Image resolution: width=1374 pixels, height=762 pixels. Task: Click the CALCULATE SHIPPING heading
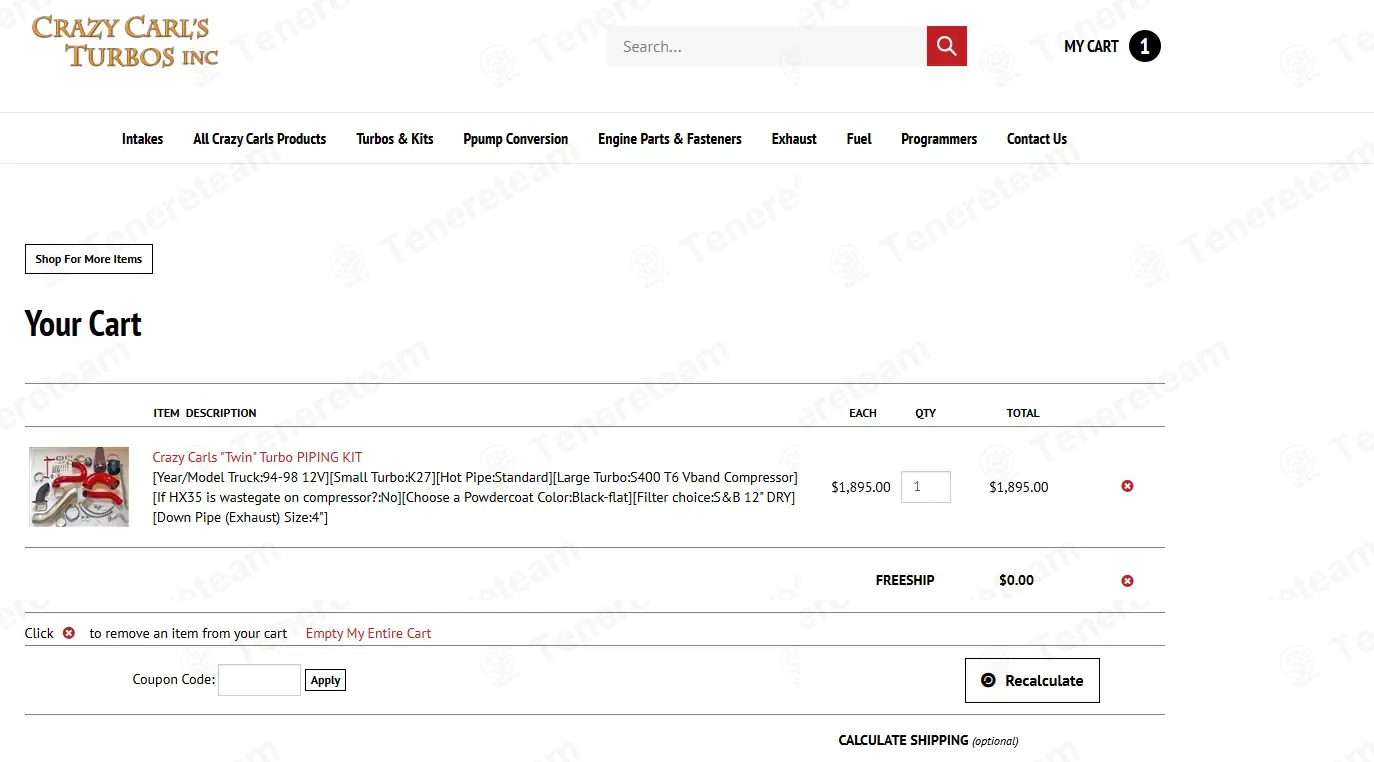[x=903, y=741]
